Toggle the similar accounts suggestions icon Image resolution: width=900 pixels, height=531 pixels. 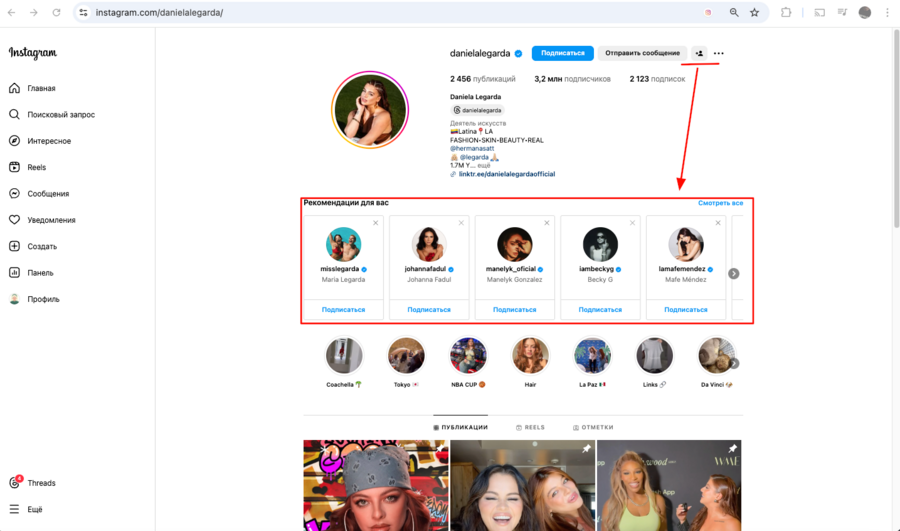click(x=699, y=53)
